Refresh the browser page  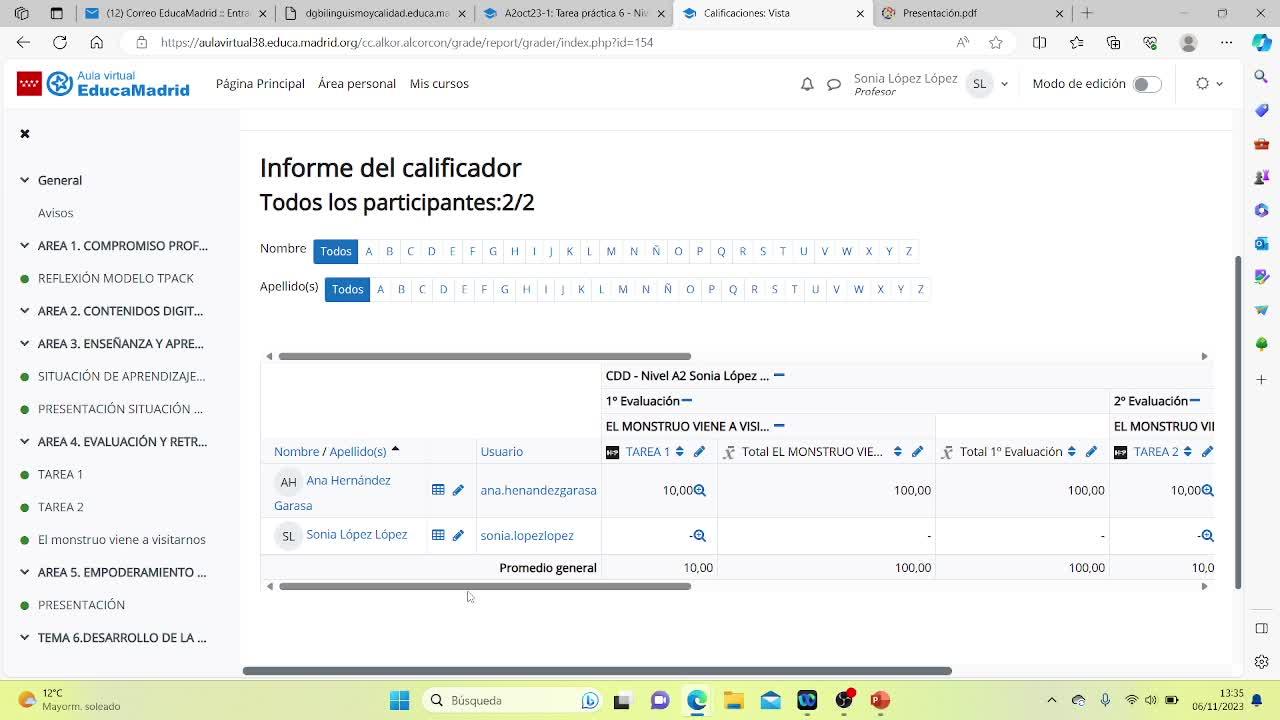pyautogui.click(x=60, y=42)
